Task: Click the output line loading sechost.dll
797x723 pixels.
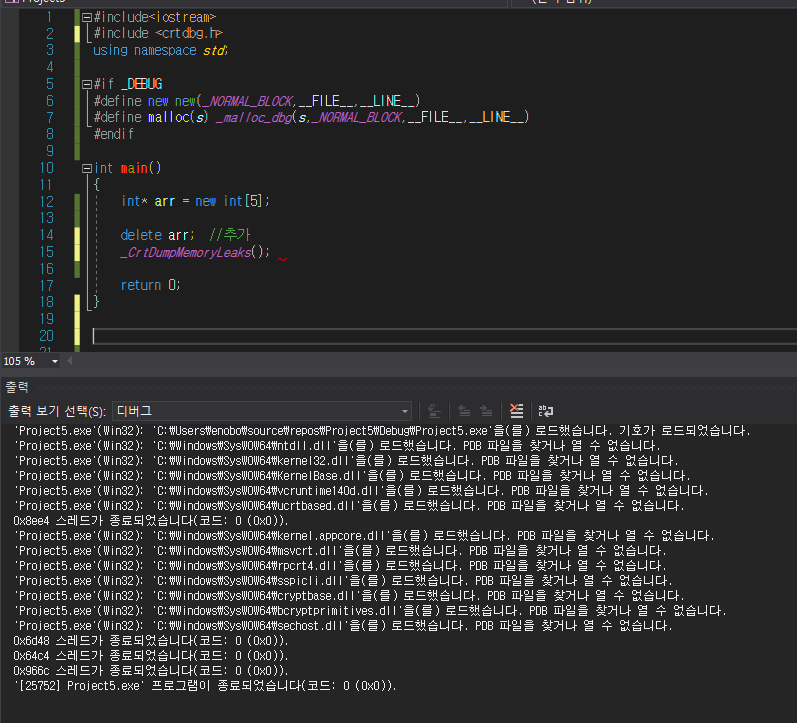Action: click(x=343, y=626)
